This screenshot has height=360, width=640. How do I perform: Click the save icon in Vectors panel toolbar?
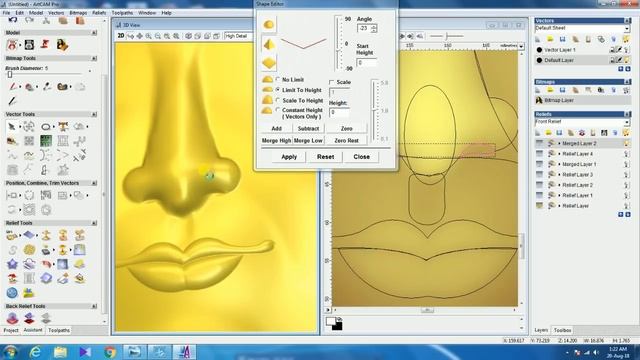coord(563,39)
